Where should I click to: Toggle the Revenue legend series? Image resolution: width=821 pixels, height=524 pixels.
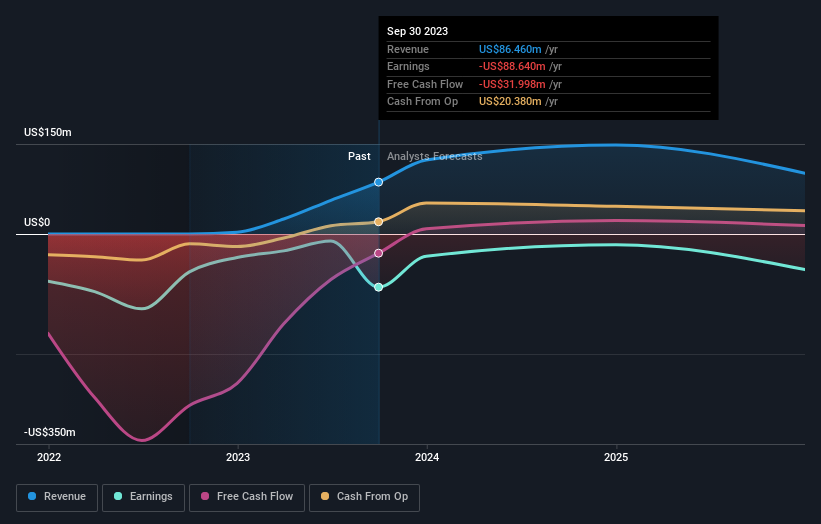point(57,497)
